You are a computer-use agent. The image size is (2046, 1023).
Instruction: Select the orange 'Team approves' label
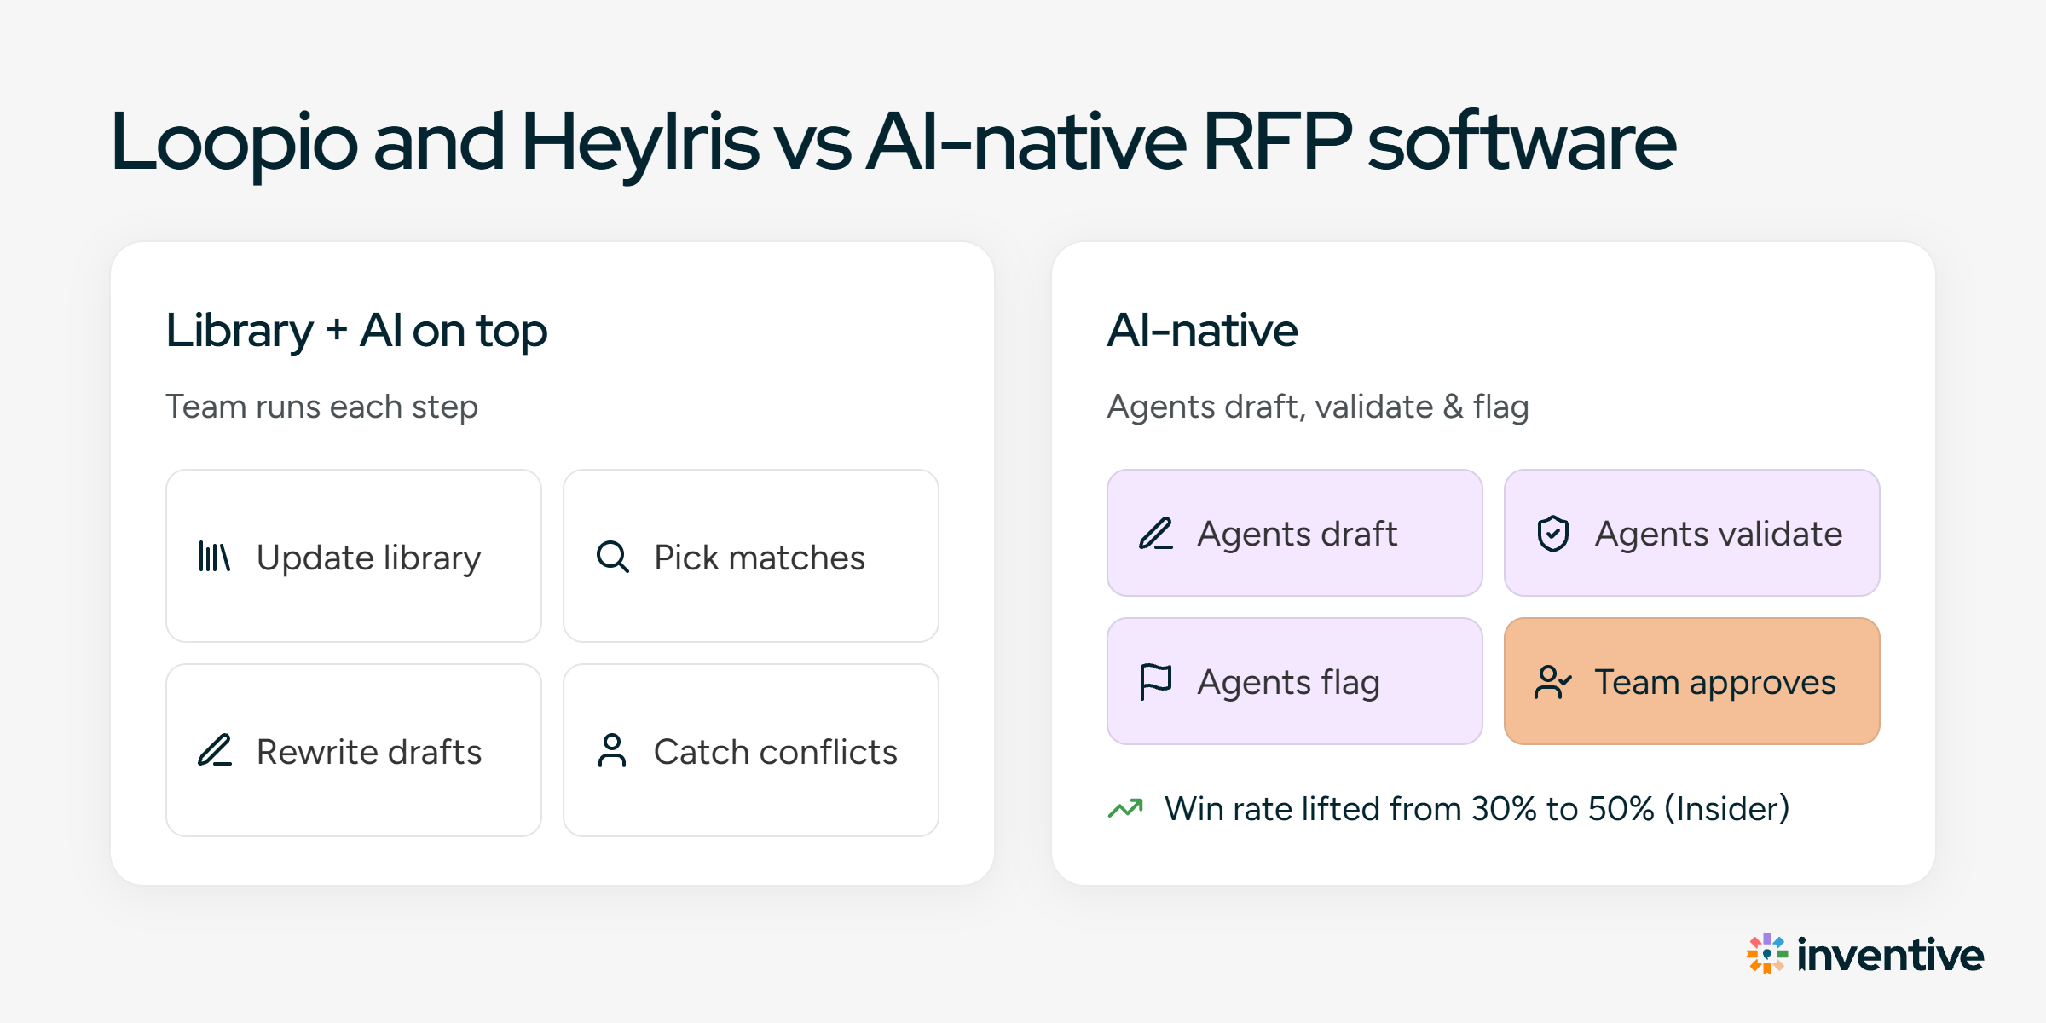tap(1715, 682)
